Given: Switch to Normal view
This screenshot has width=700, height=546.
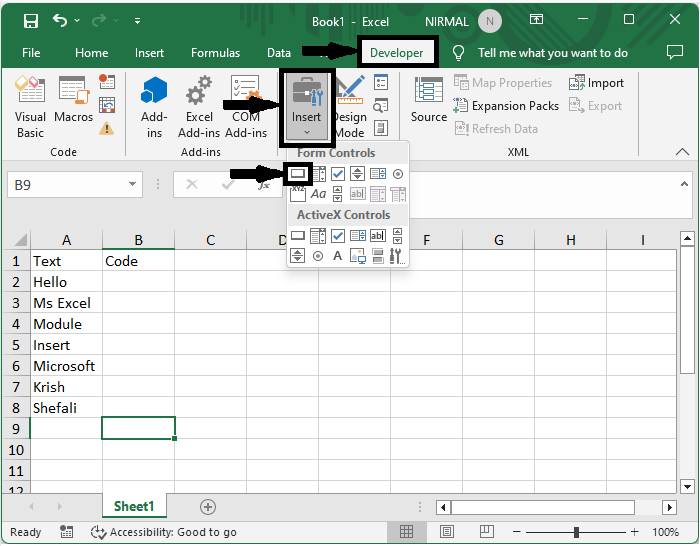Looking at the screenshot, I should (406, 531).
